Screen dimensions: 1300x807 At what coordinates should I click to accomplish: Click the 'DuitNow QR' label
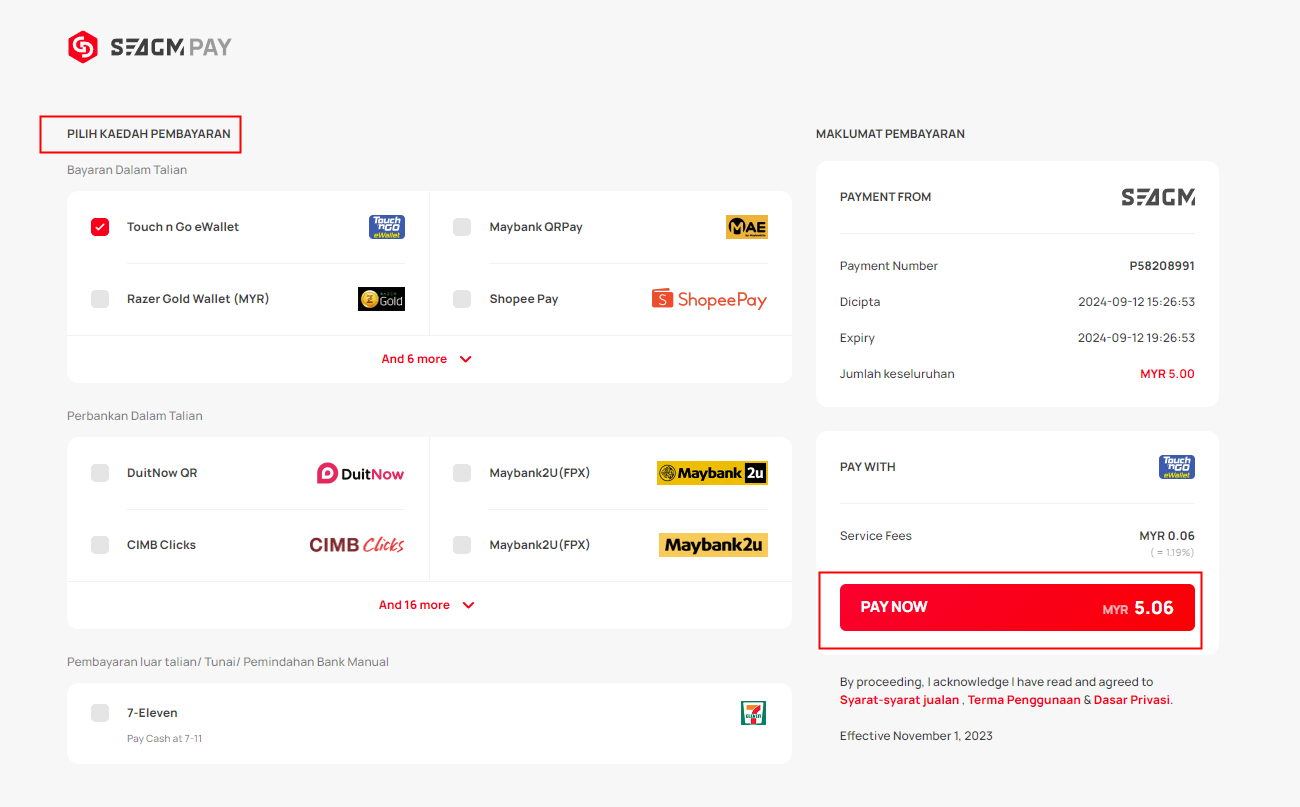(162, 473)
